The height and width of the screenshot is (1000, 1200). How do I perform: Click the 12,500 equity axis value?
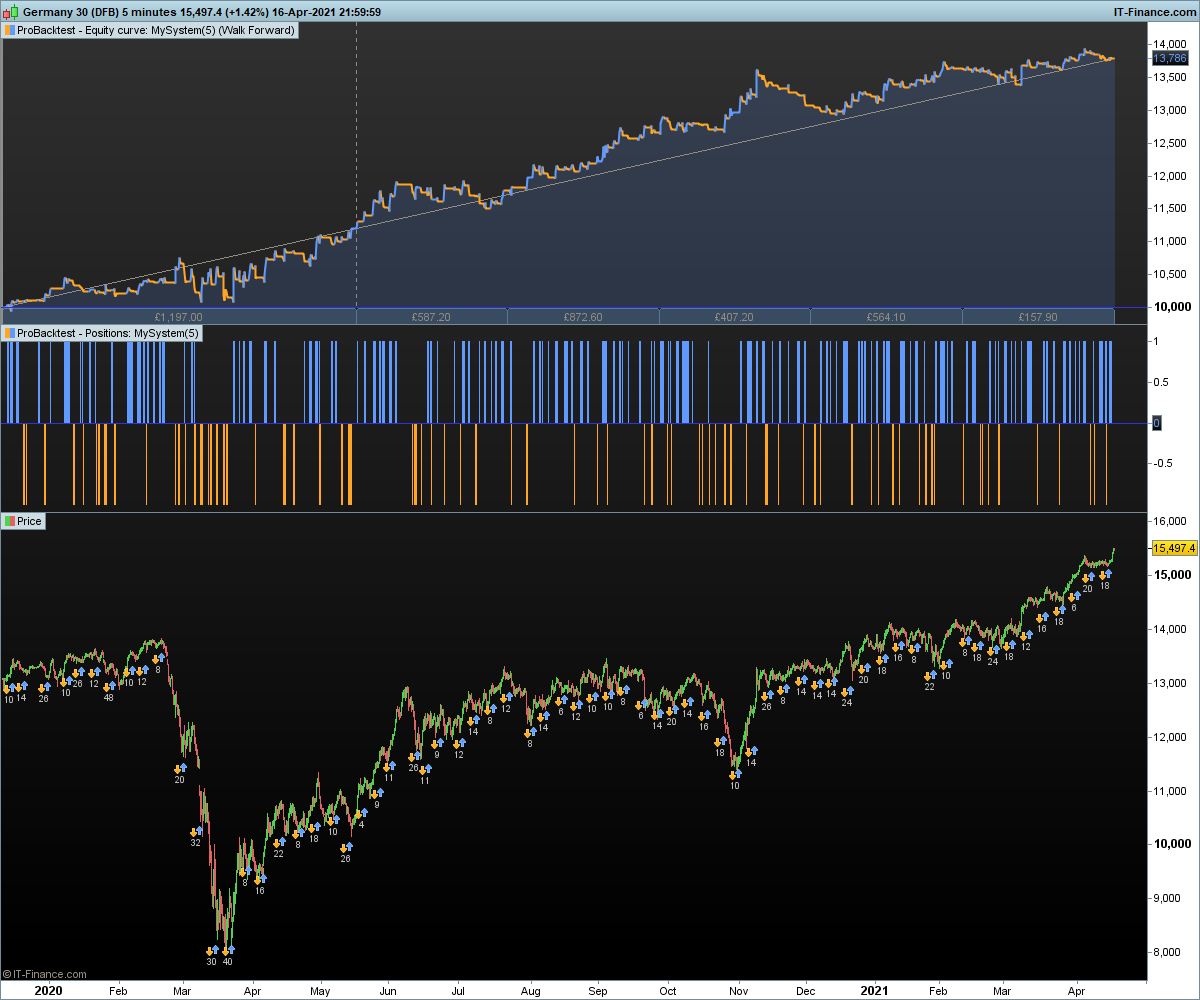(x=1170, y=144)
